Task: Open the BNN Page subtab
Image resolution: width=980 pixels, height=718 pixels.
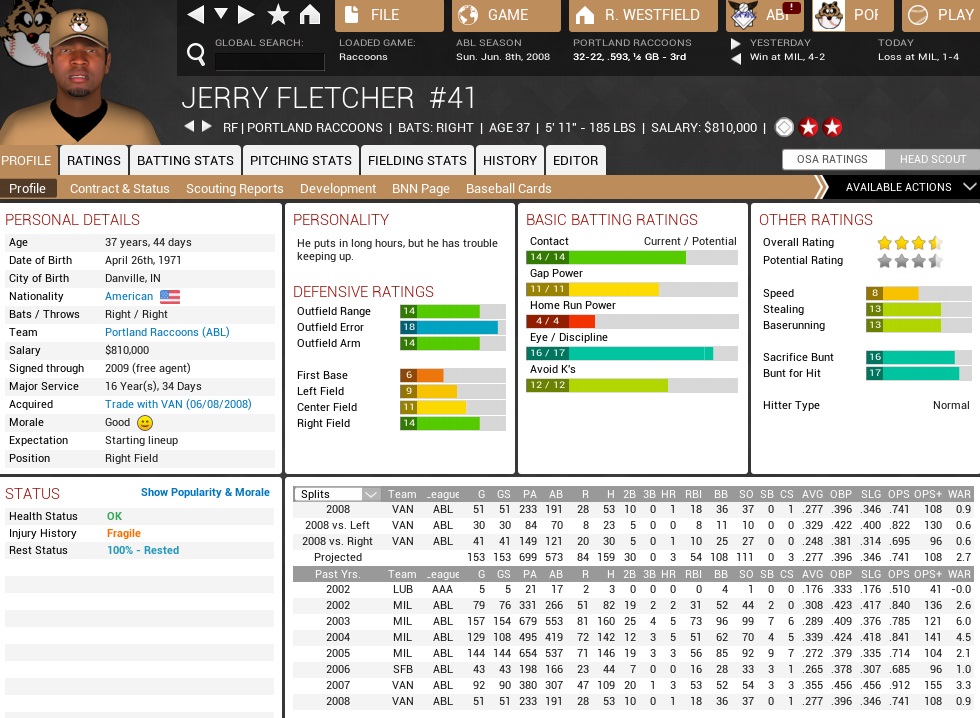Action: [421, 188]
